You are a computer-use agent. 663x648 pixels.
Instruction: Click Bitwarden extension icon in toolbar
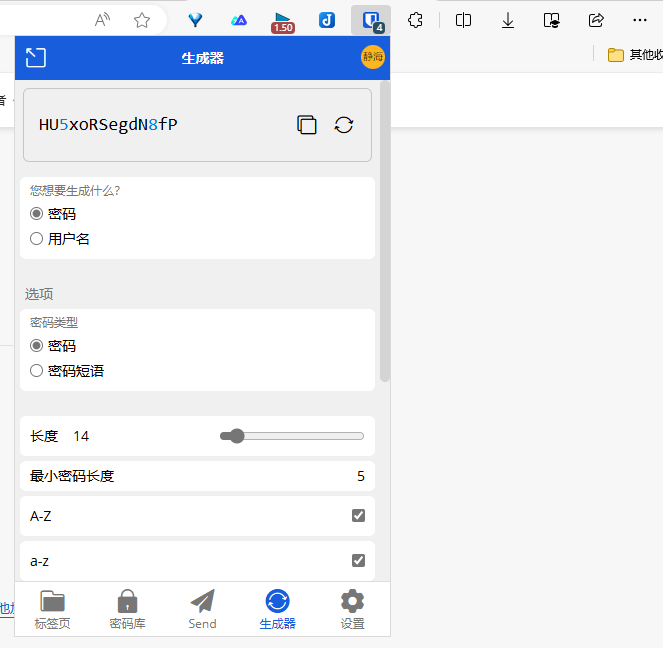[371, 20]
